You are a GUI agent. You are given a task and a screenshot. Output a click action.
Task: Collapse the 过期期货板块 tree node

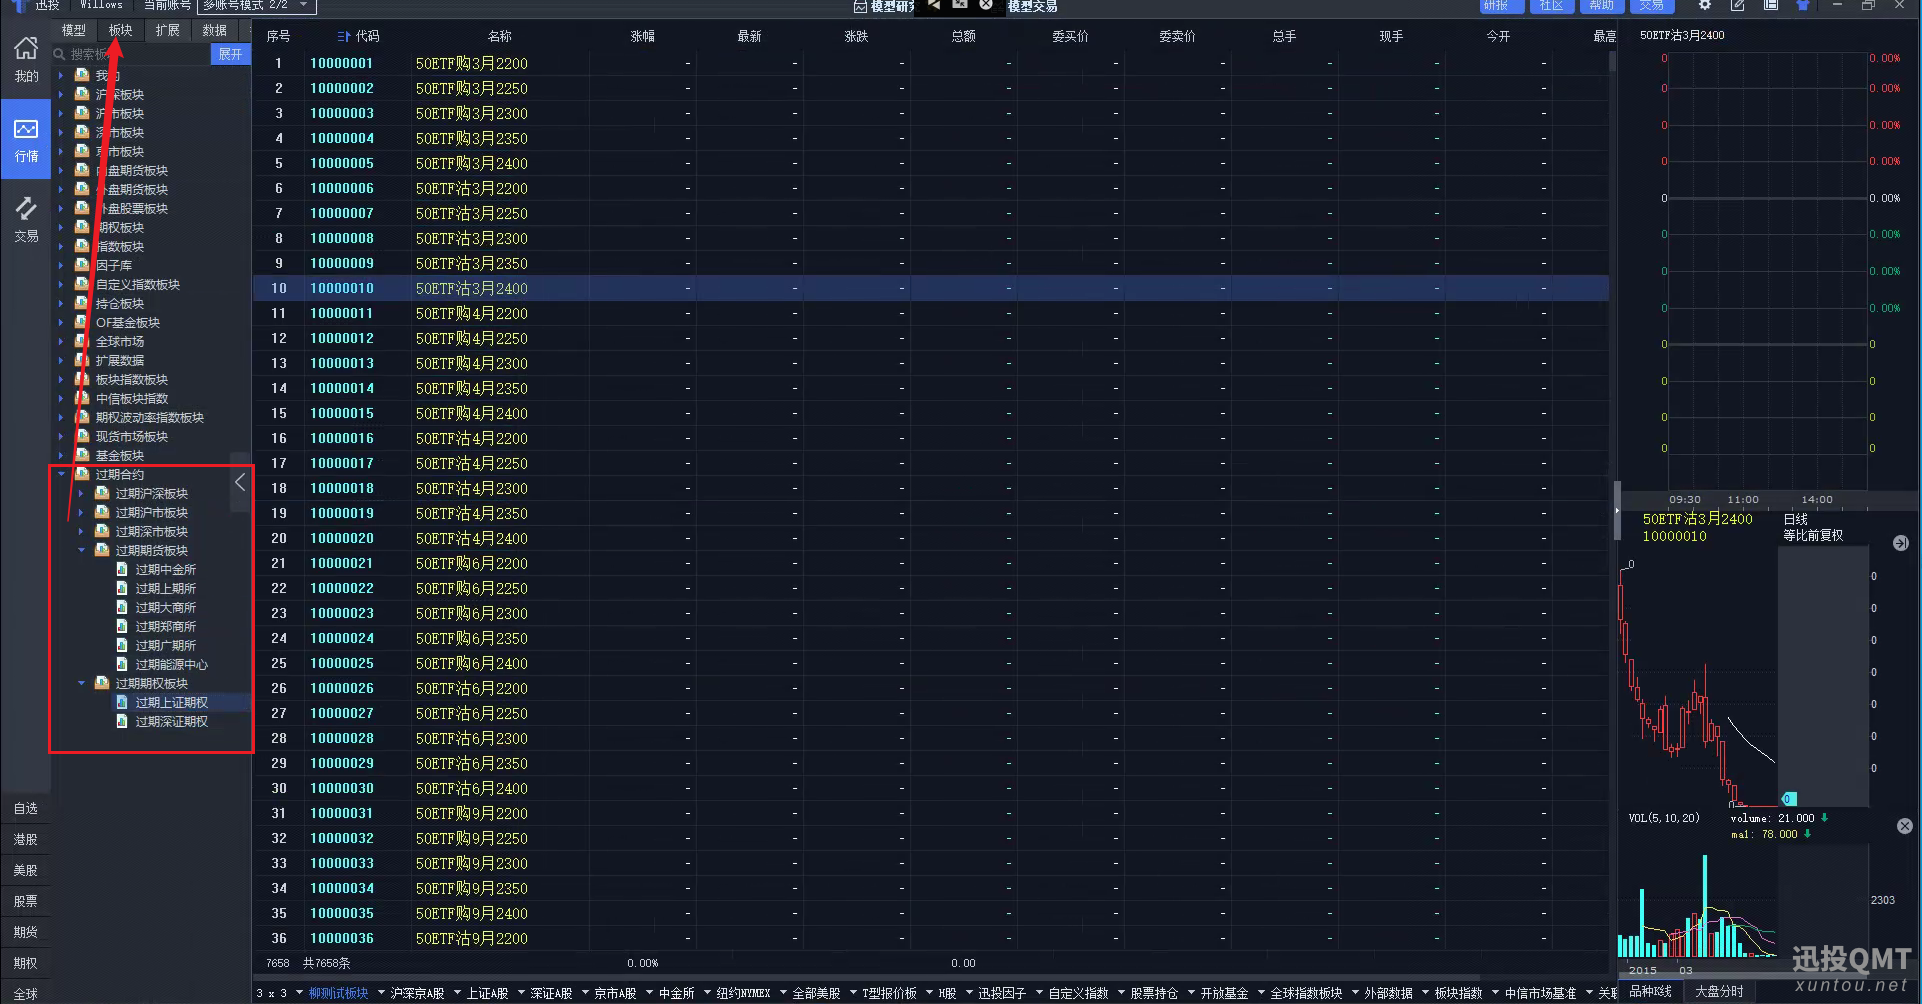click(x=81, y=550)
